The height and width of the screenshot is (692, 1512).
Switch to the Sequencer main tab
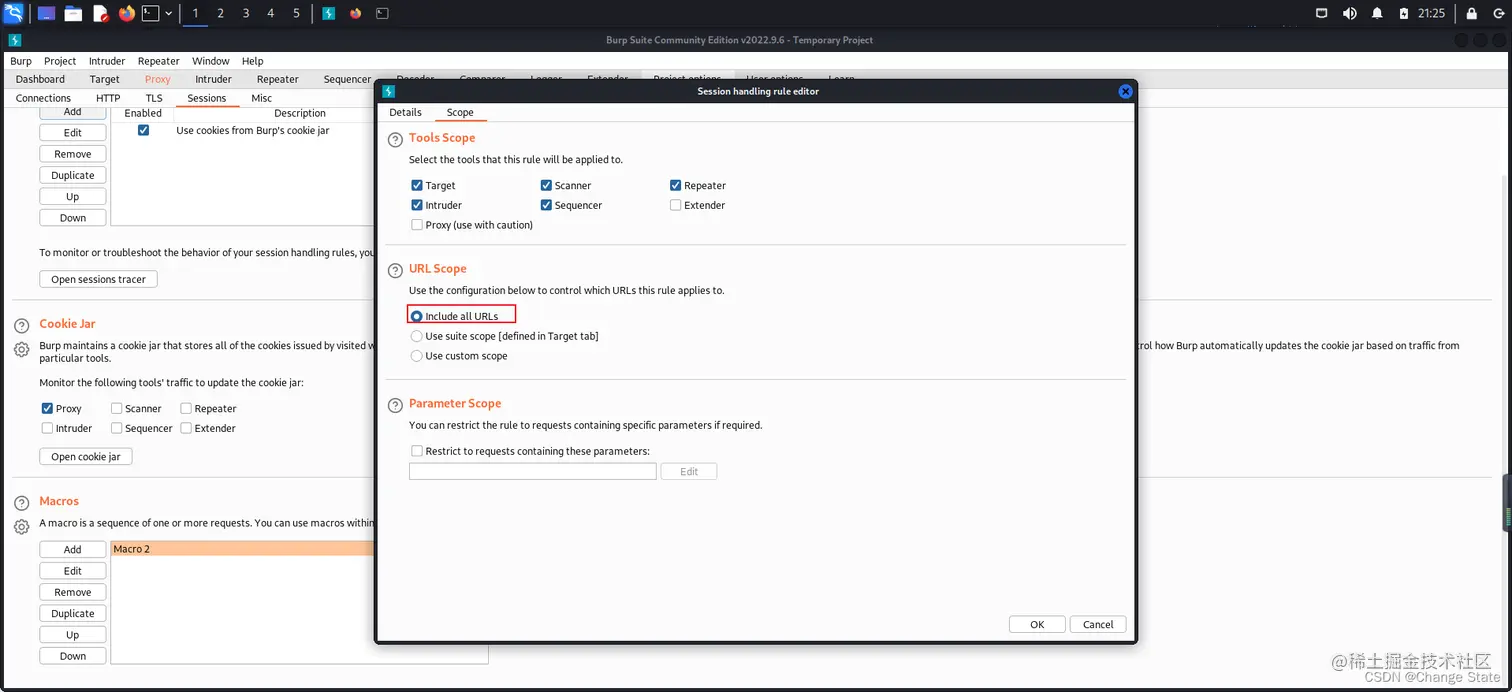pyautogui.click(x=347, y=79)
